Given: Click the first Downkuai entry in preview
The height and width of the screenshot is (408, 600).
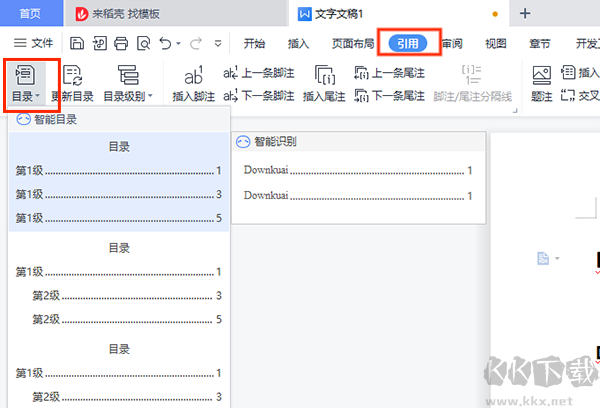Looking at the screenshot, I should pyautogui.click(x=358, y=170).
